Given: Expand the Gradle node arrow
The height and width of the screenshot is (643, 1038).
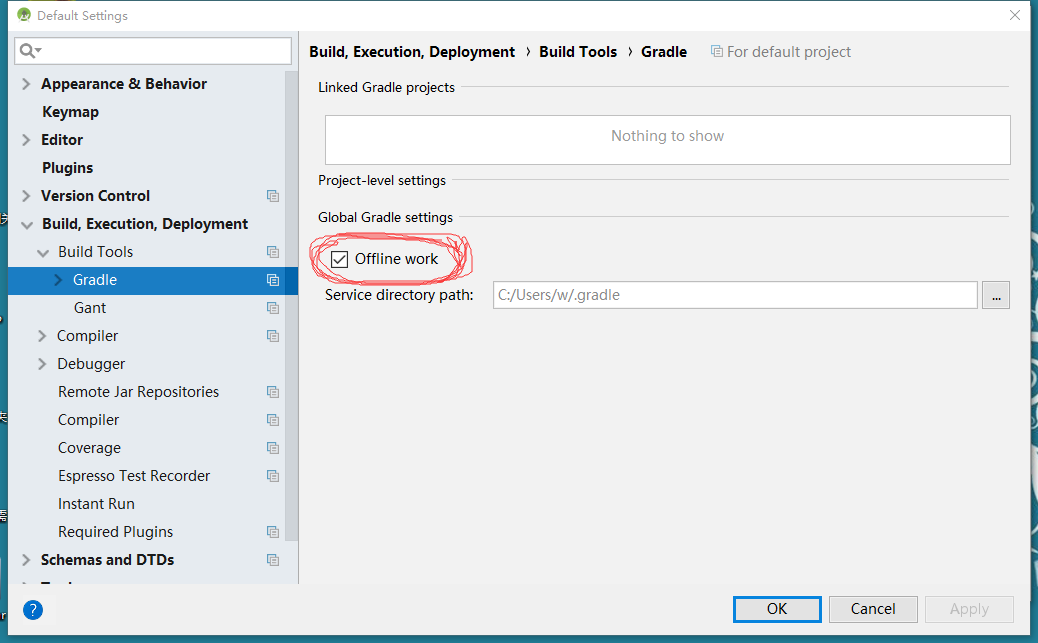Looking at the screenshot, I should tap(58, 280).
